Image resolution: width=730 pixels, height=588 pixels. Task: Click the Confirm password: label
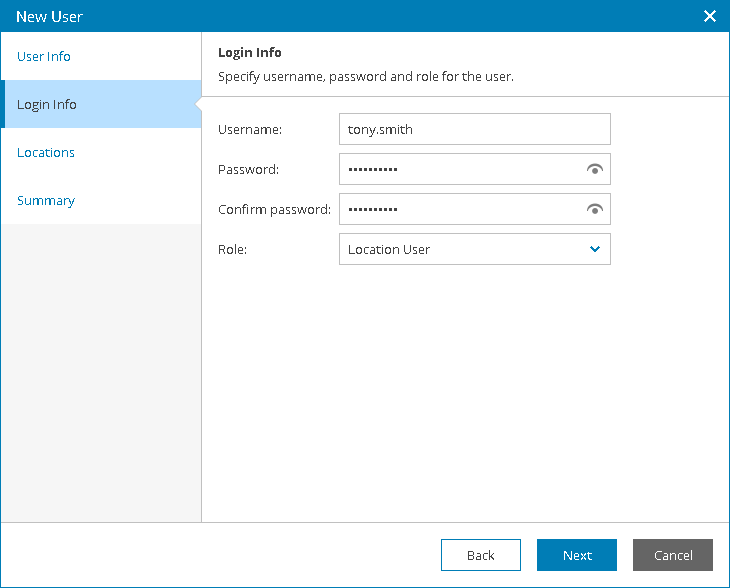coord(274,209)
